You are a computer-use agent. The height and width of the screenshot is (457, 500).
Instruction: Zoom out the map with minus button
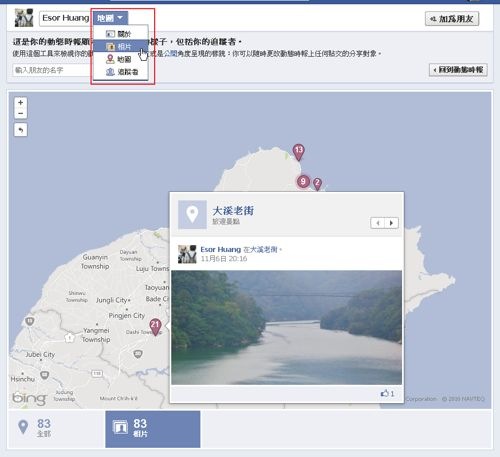[21, 113]
